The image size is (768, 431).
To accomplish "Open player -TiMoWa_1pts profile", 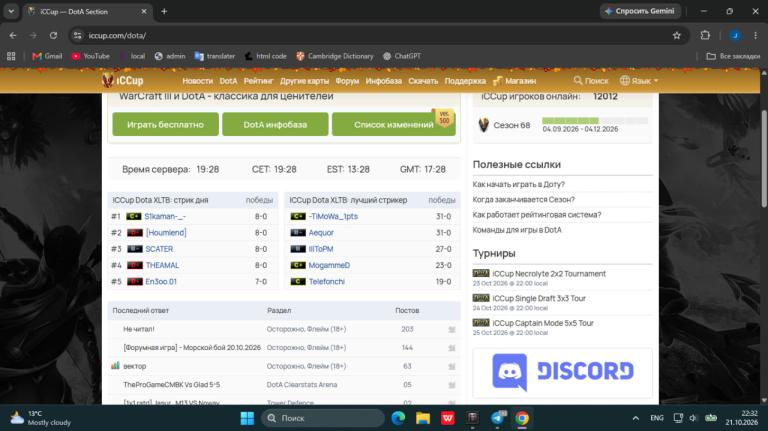I will [333, 216].
